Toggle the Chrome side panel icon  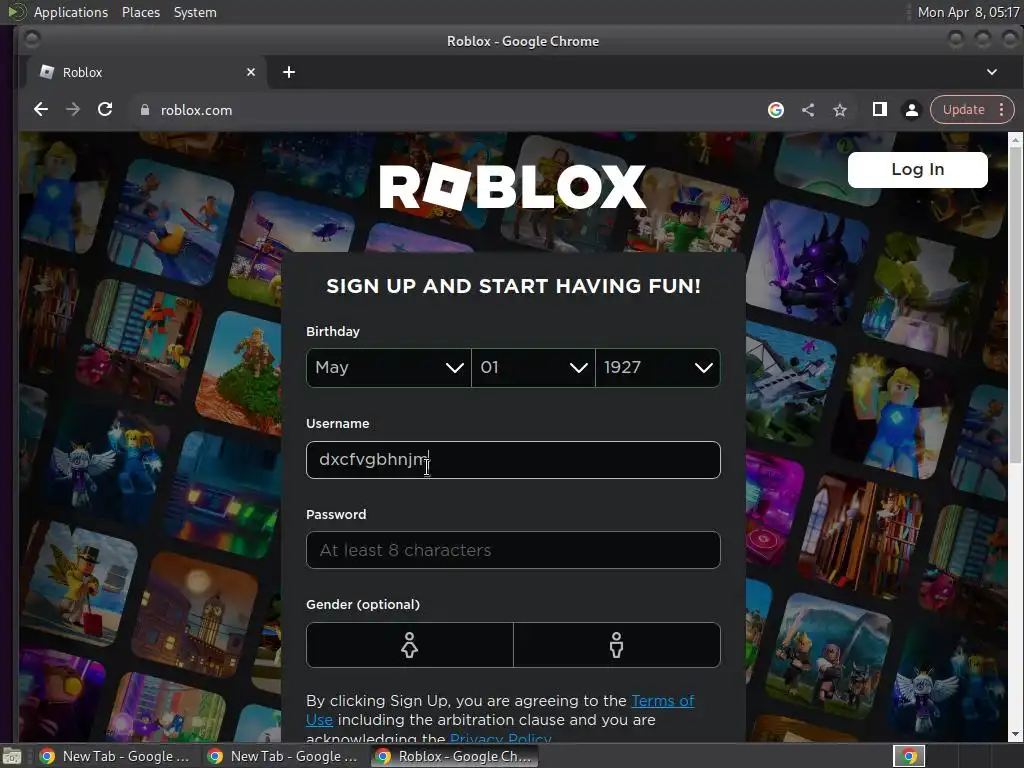pyautogui.click(x=880, y=110)
